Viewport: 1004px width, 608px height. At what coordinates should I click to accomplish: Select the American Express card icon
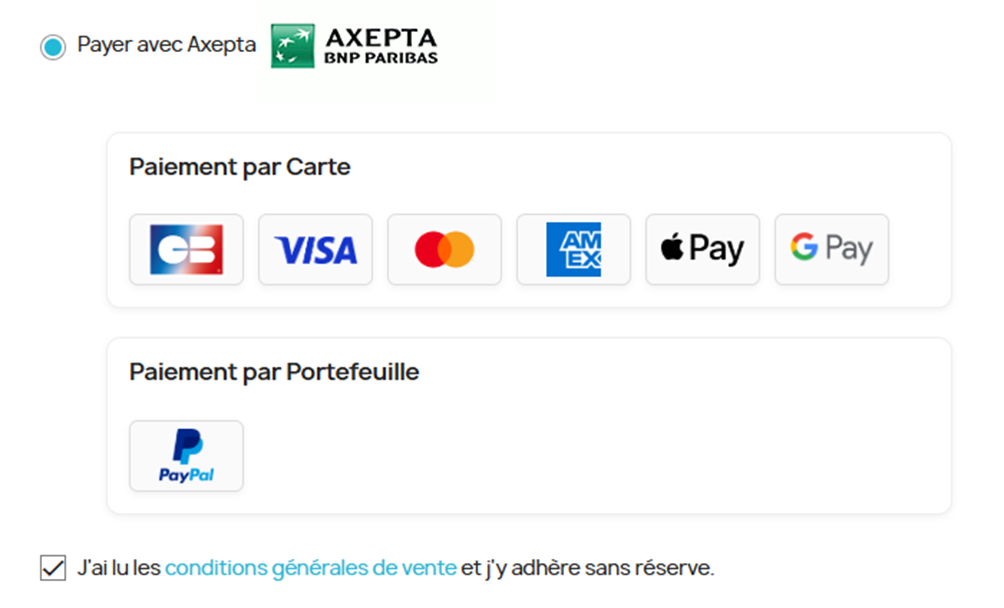pyautogui.click(x=573, y=250)
